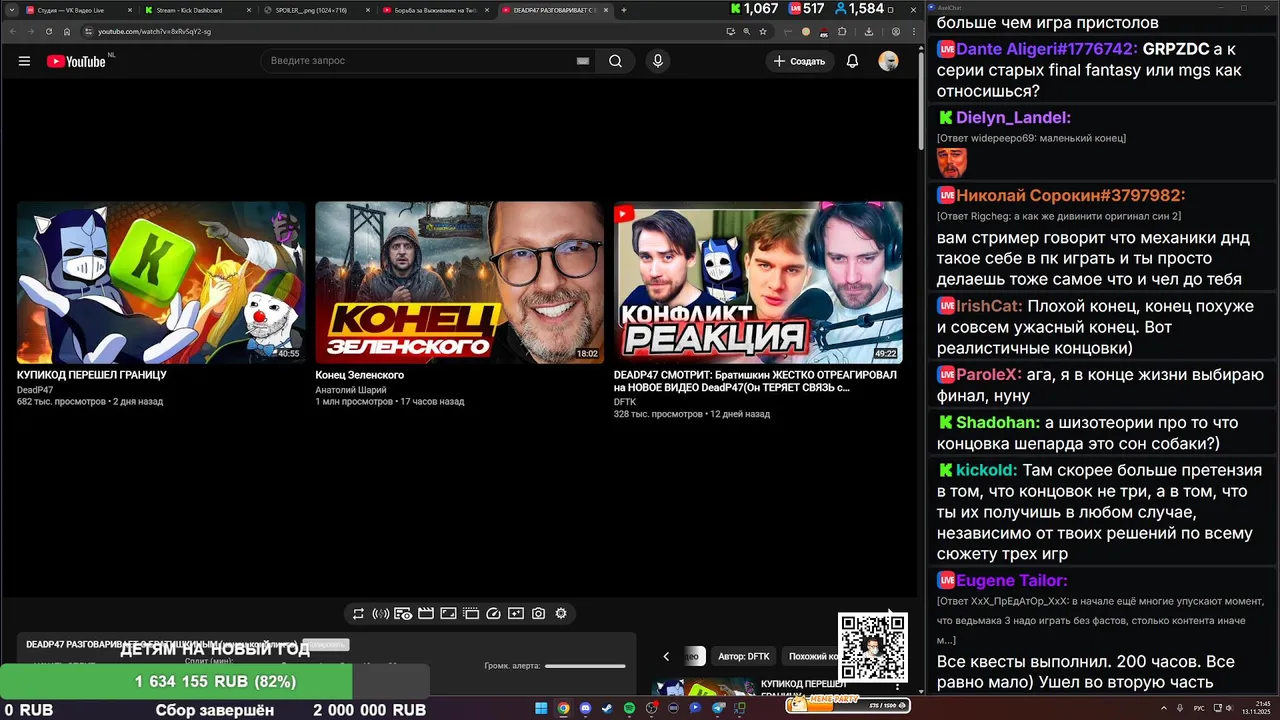
Task: Open the DeadP47 channel name link
Action: (x=35, y=390)
